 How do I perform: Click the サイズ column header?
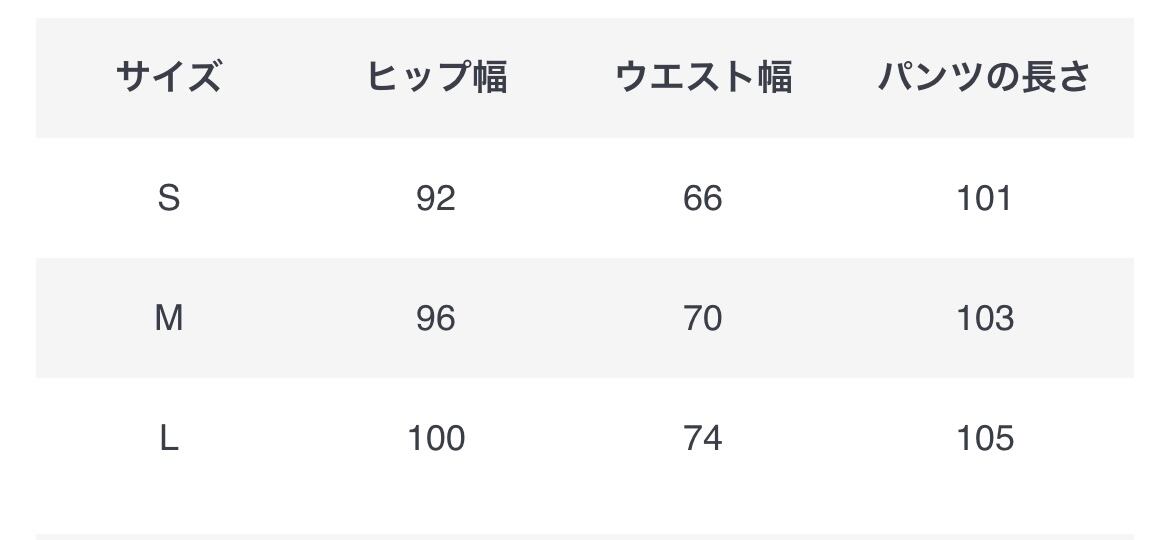[168, 77]
